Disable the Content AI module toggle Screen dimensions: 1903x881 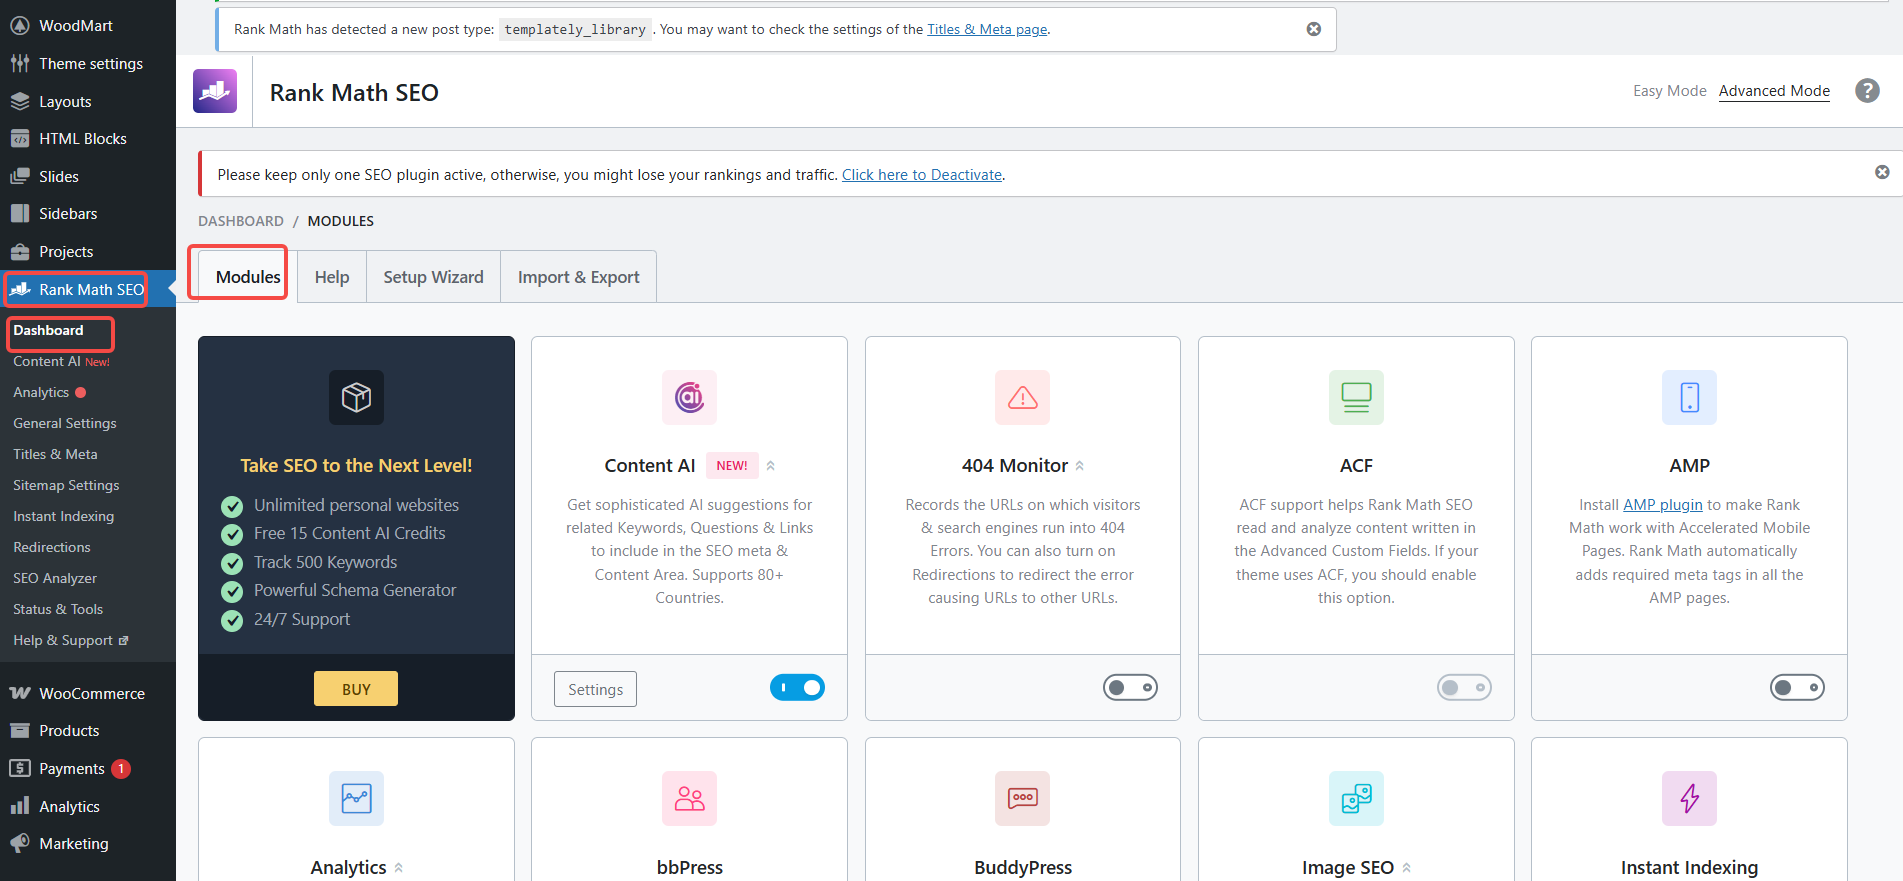(x=797, y=687)
